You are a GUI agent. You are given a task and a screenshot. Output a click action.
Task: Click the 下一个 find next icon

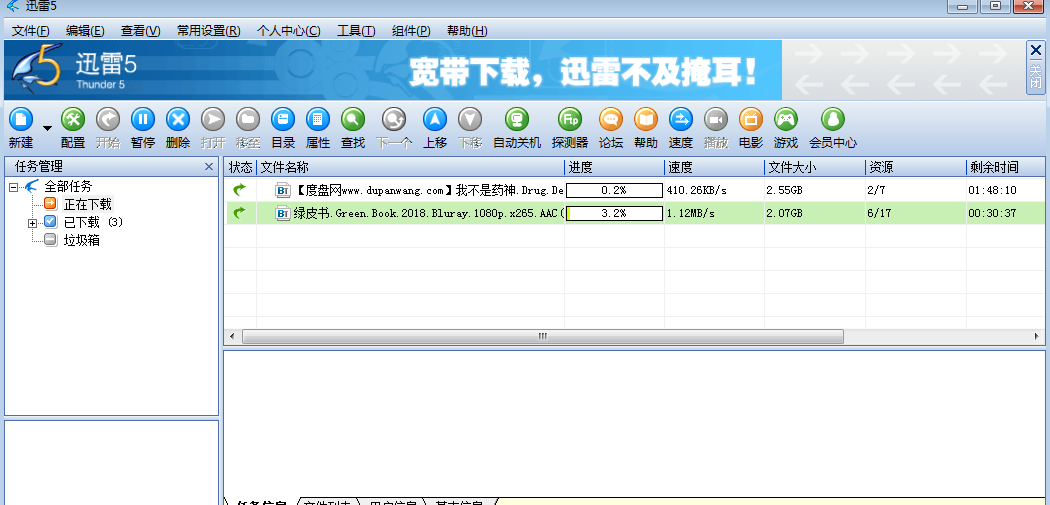pyautogui.click(x=394, y=121)
